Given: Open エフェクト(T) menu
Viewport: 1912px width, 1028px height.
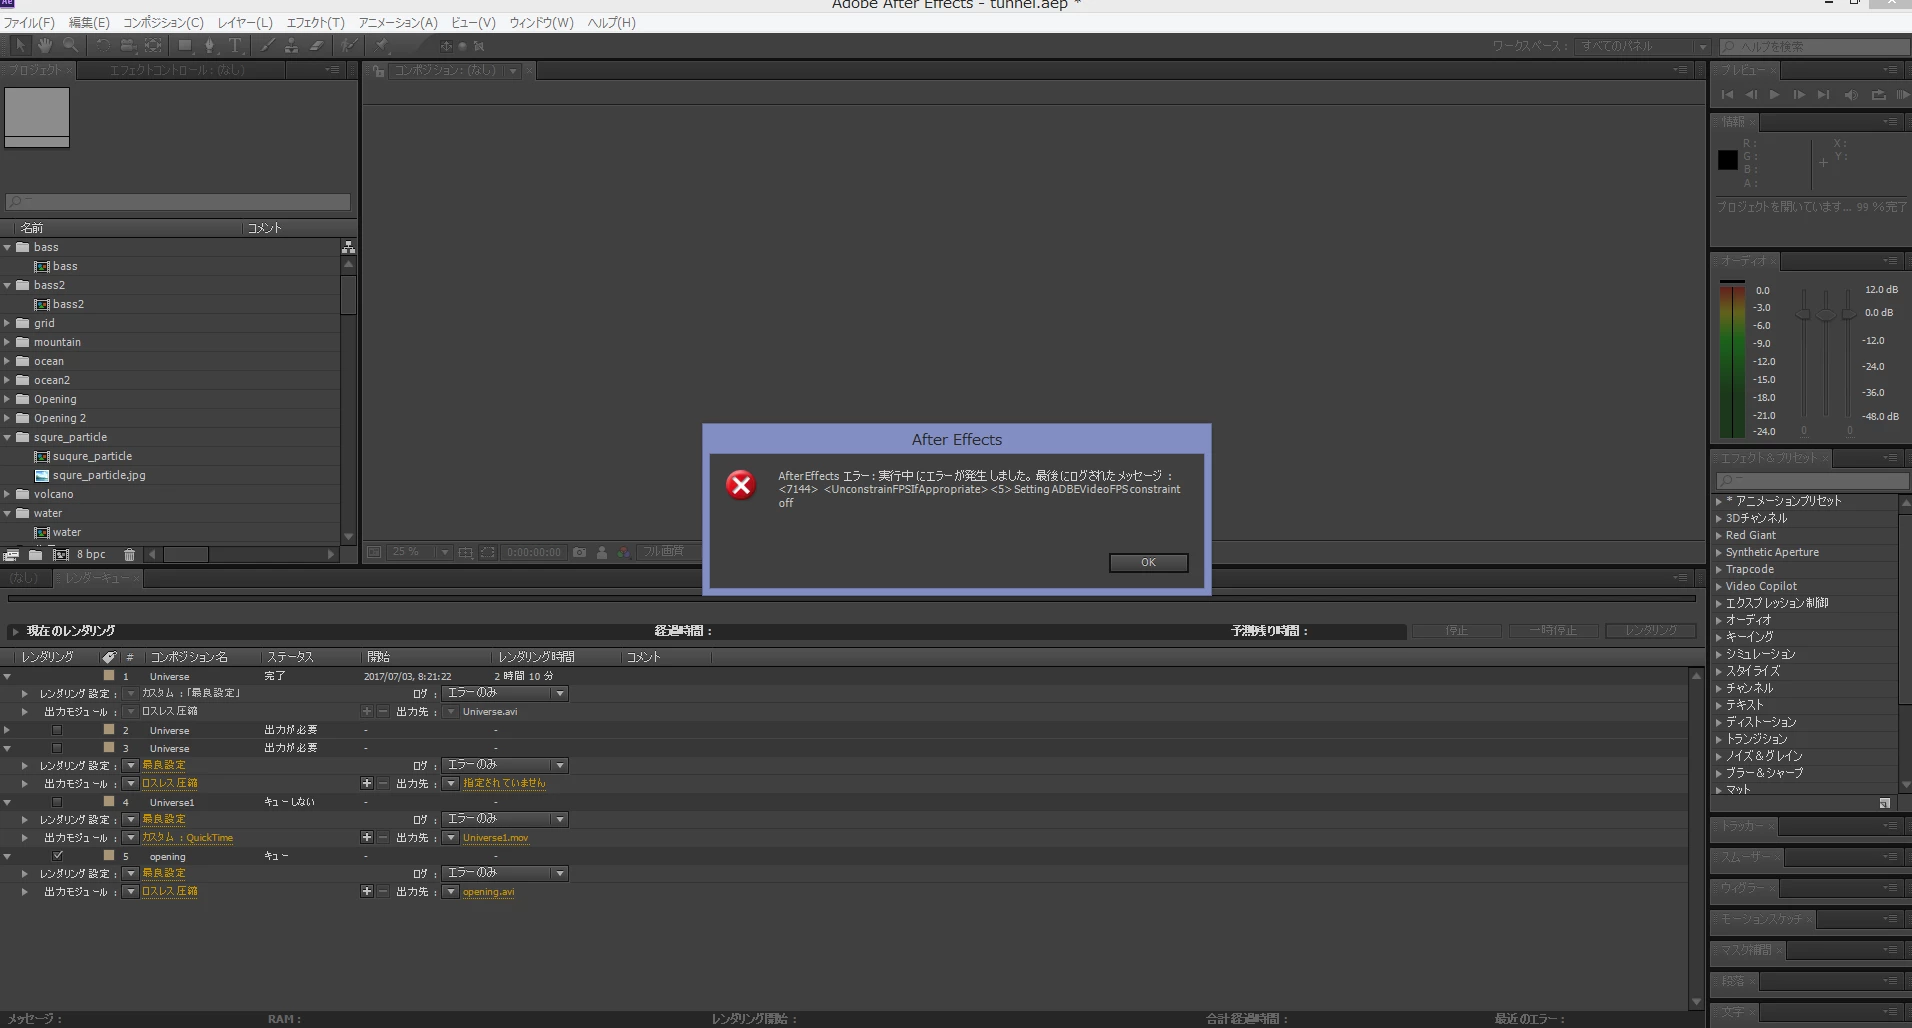Looking at the screenshot, I should 315,22.
